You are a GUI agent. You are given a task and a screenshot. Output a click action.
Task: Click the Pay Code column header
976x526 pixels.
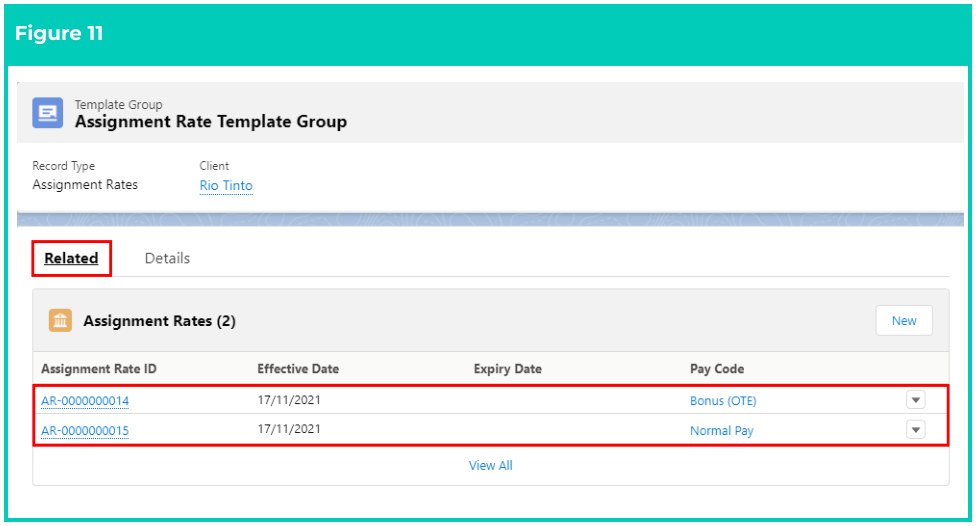tap(717, 369)
